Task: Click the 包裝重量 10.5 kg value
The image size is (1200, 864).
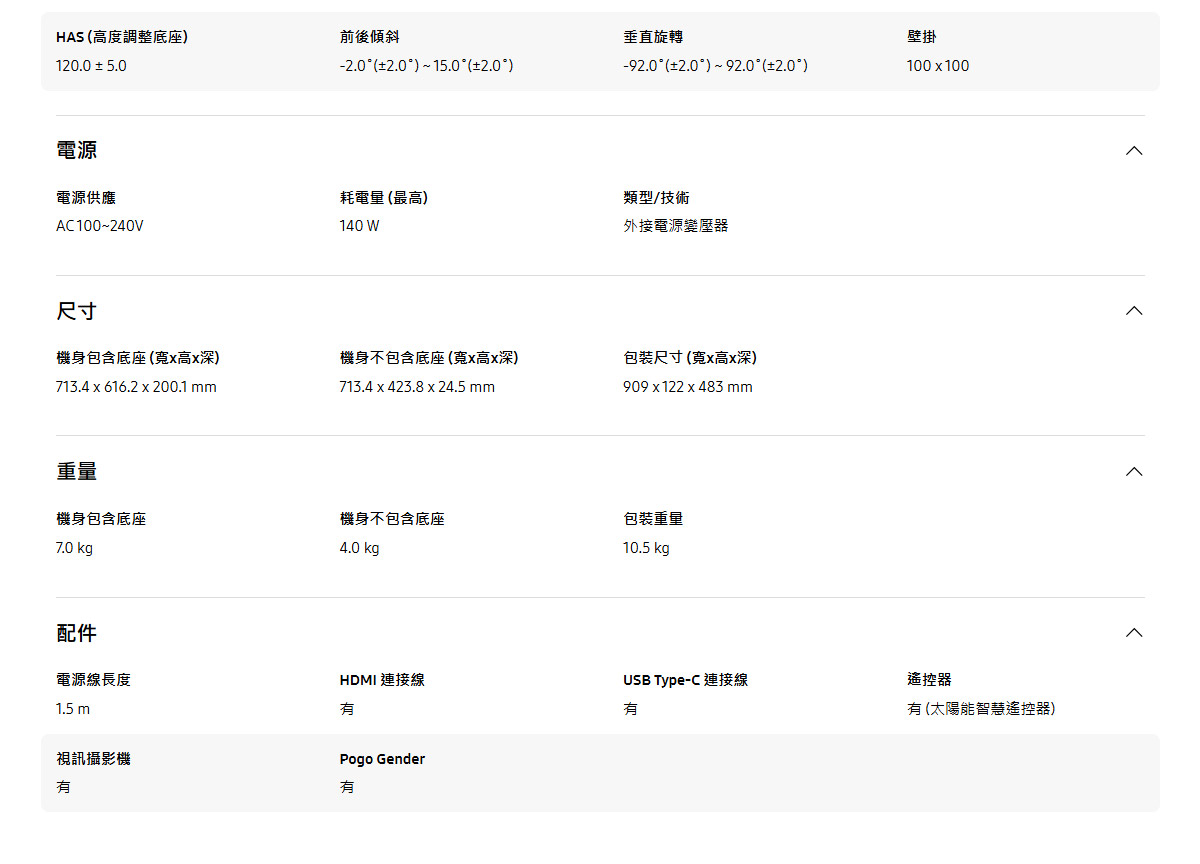Action: point(646,548)
